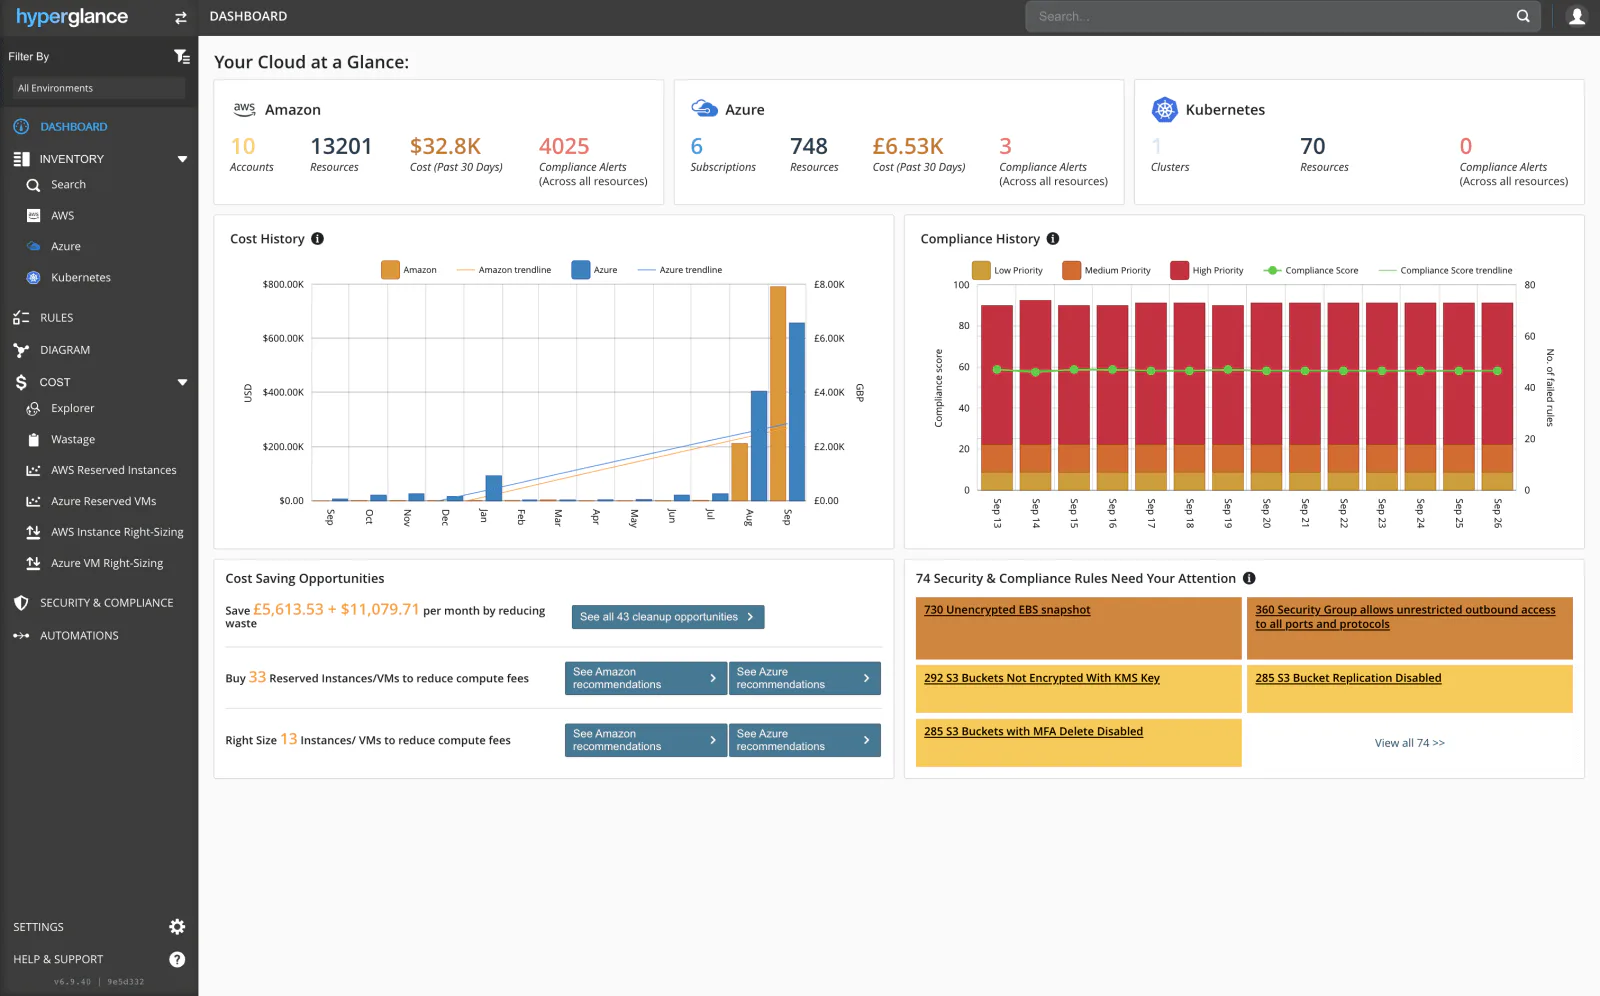This screenshot has width=1600, height=996.
Task: Click See all 43 cleanup opportunities
Action: pos(666,617)
